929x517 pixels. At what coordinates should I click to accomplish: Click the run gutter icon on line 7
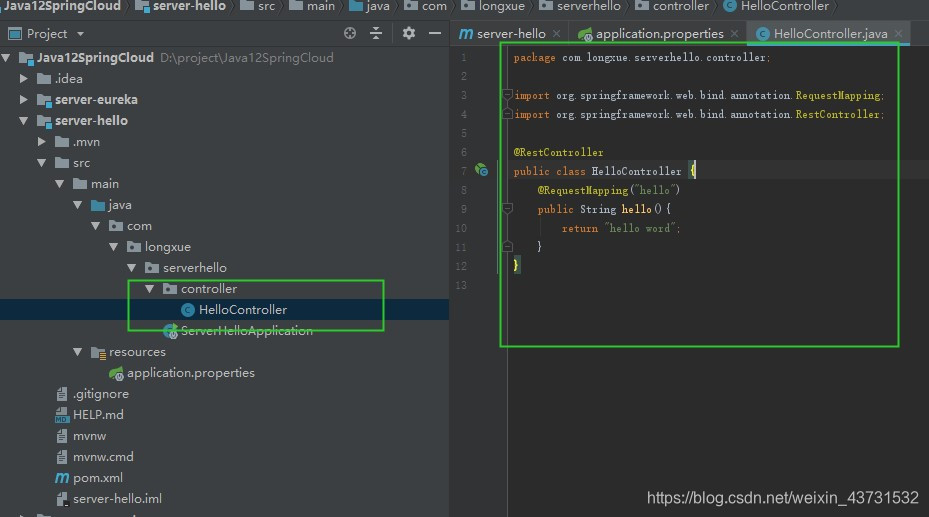(x=481, y=171)
